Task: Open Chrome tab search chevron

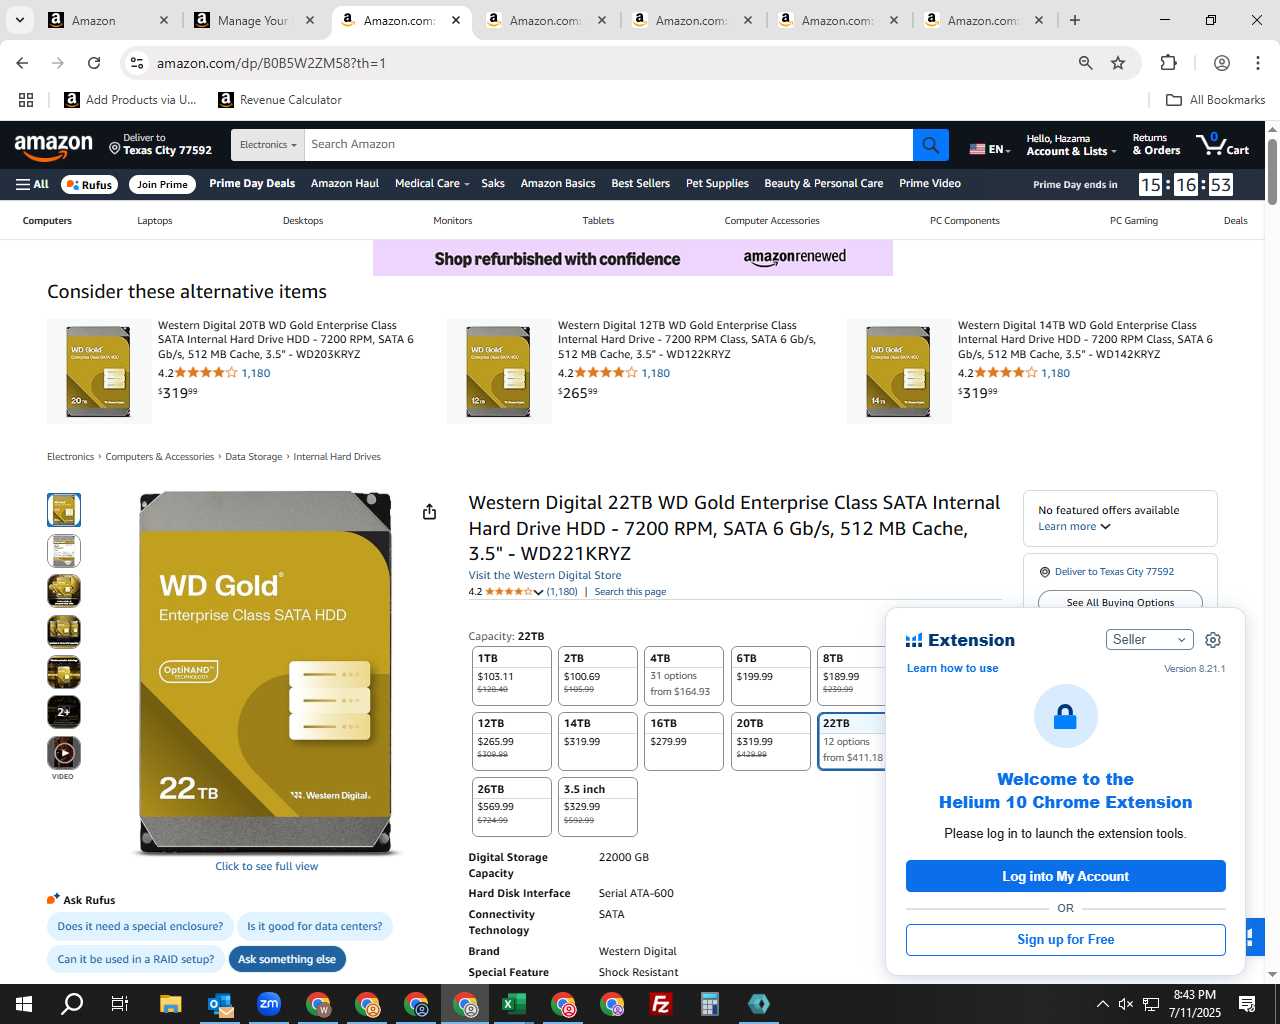Action: (x=19, y=20)
